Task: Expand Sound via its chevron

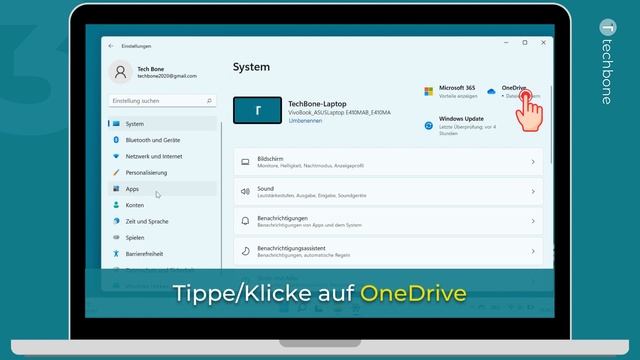Action: pyautogui.click(x=533, y=191)
